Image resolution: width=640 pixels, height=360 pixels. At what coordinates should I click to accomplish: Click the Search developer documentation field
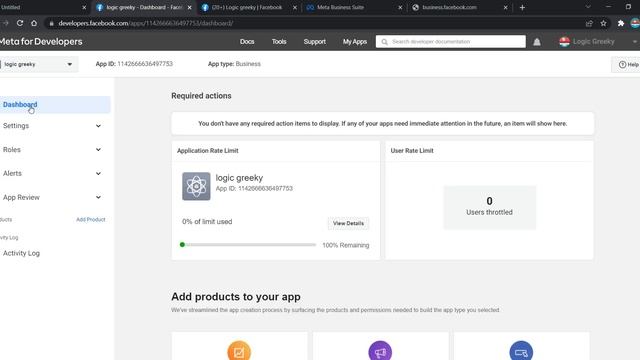pos(451,42)
